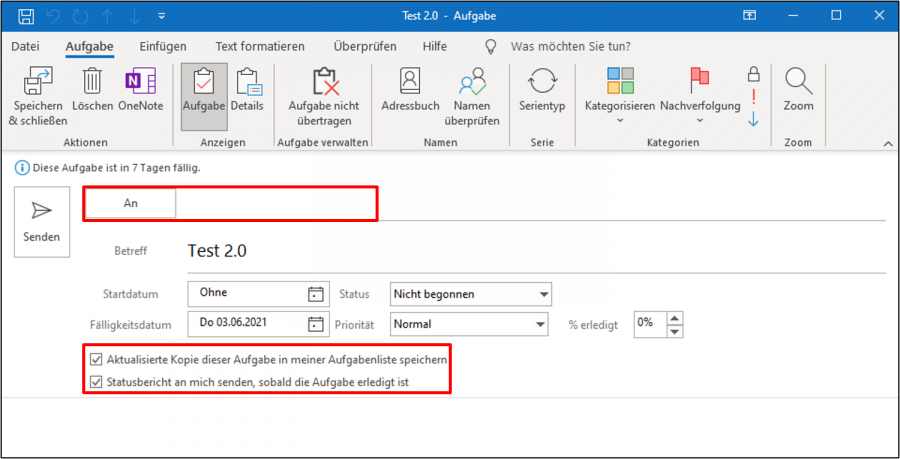900x459 pixels.
Task: Click the Zoom magnifier
Action: [x=798, y=90]
